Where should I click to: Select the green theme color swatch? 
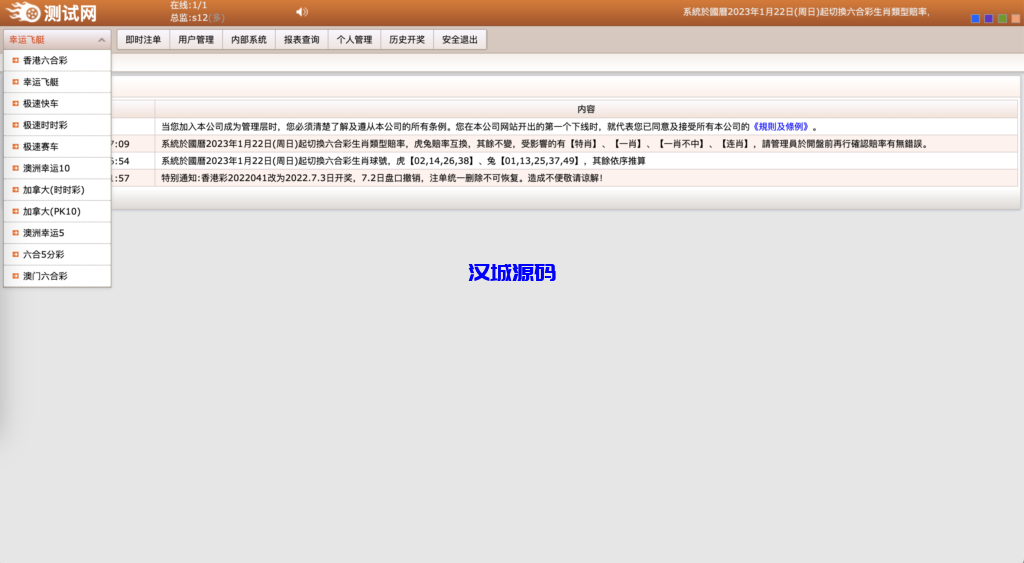click(x=1002, y=18)
